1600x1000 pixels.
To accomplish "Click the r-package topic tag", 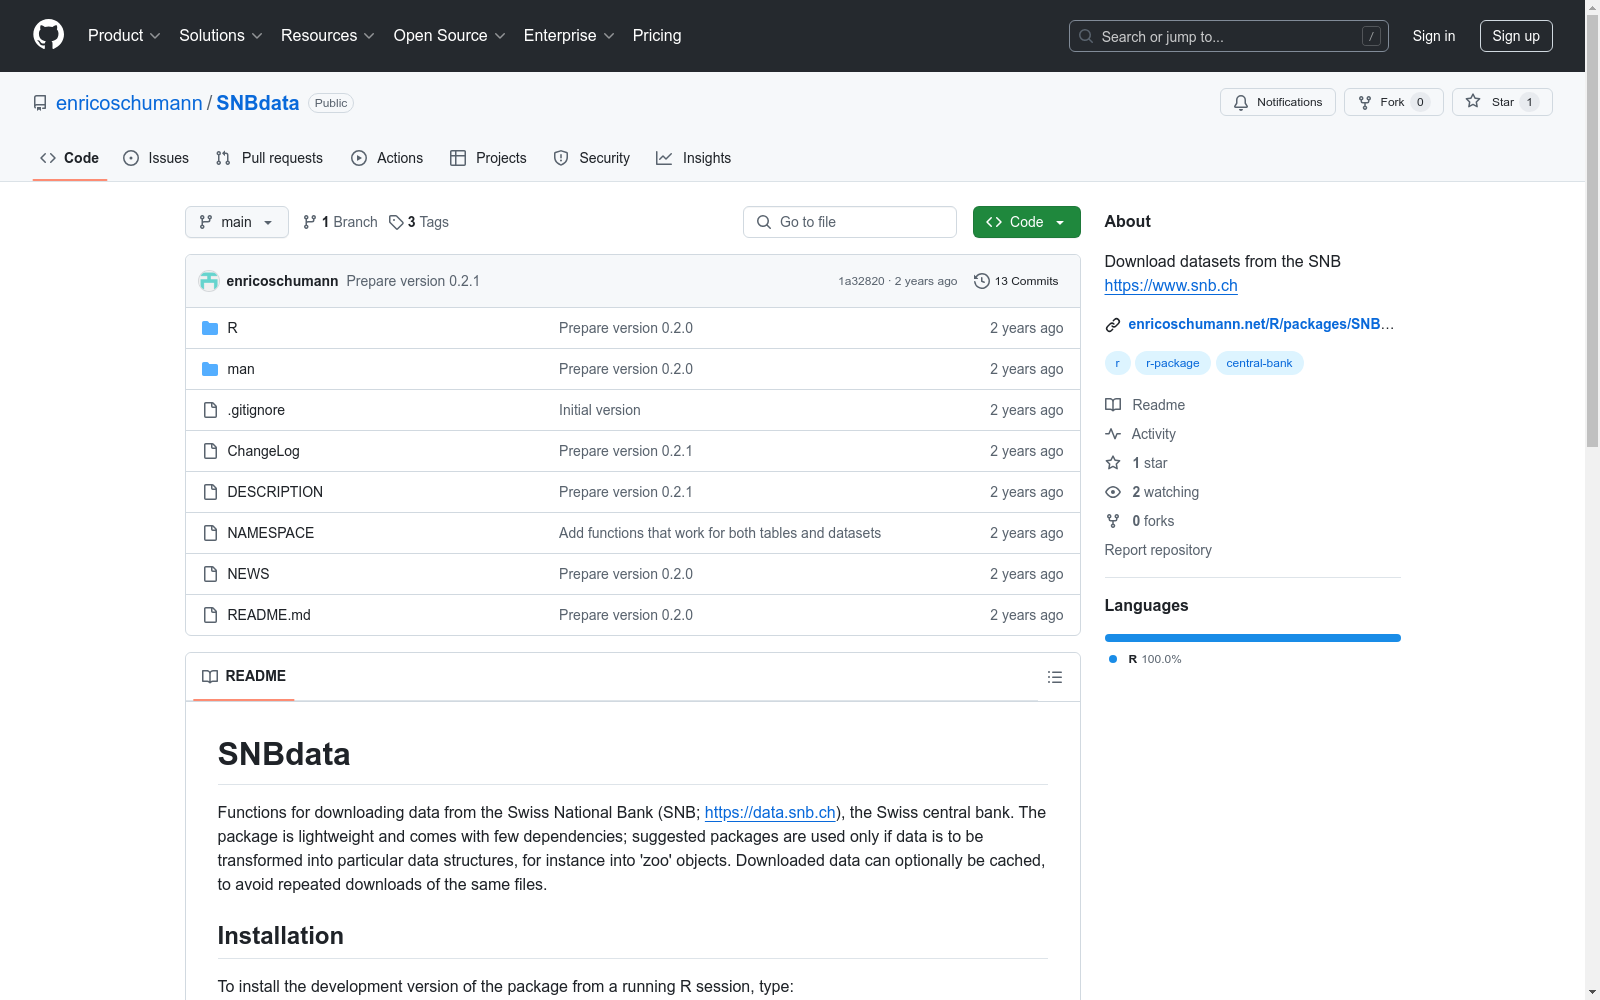I will point(1173,363).
